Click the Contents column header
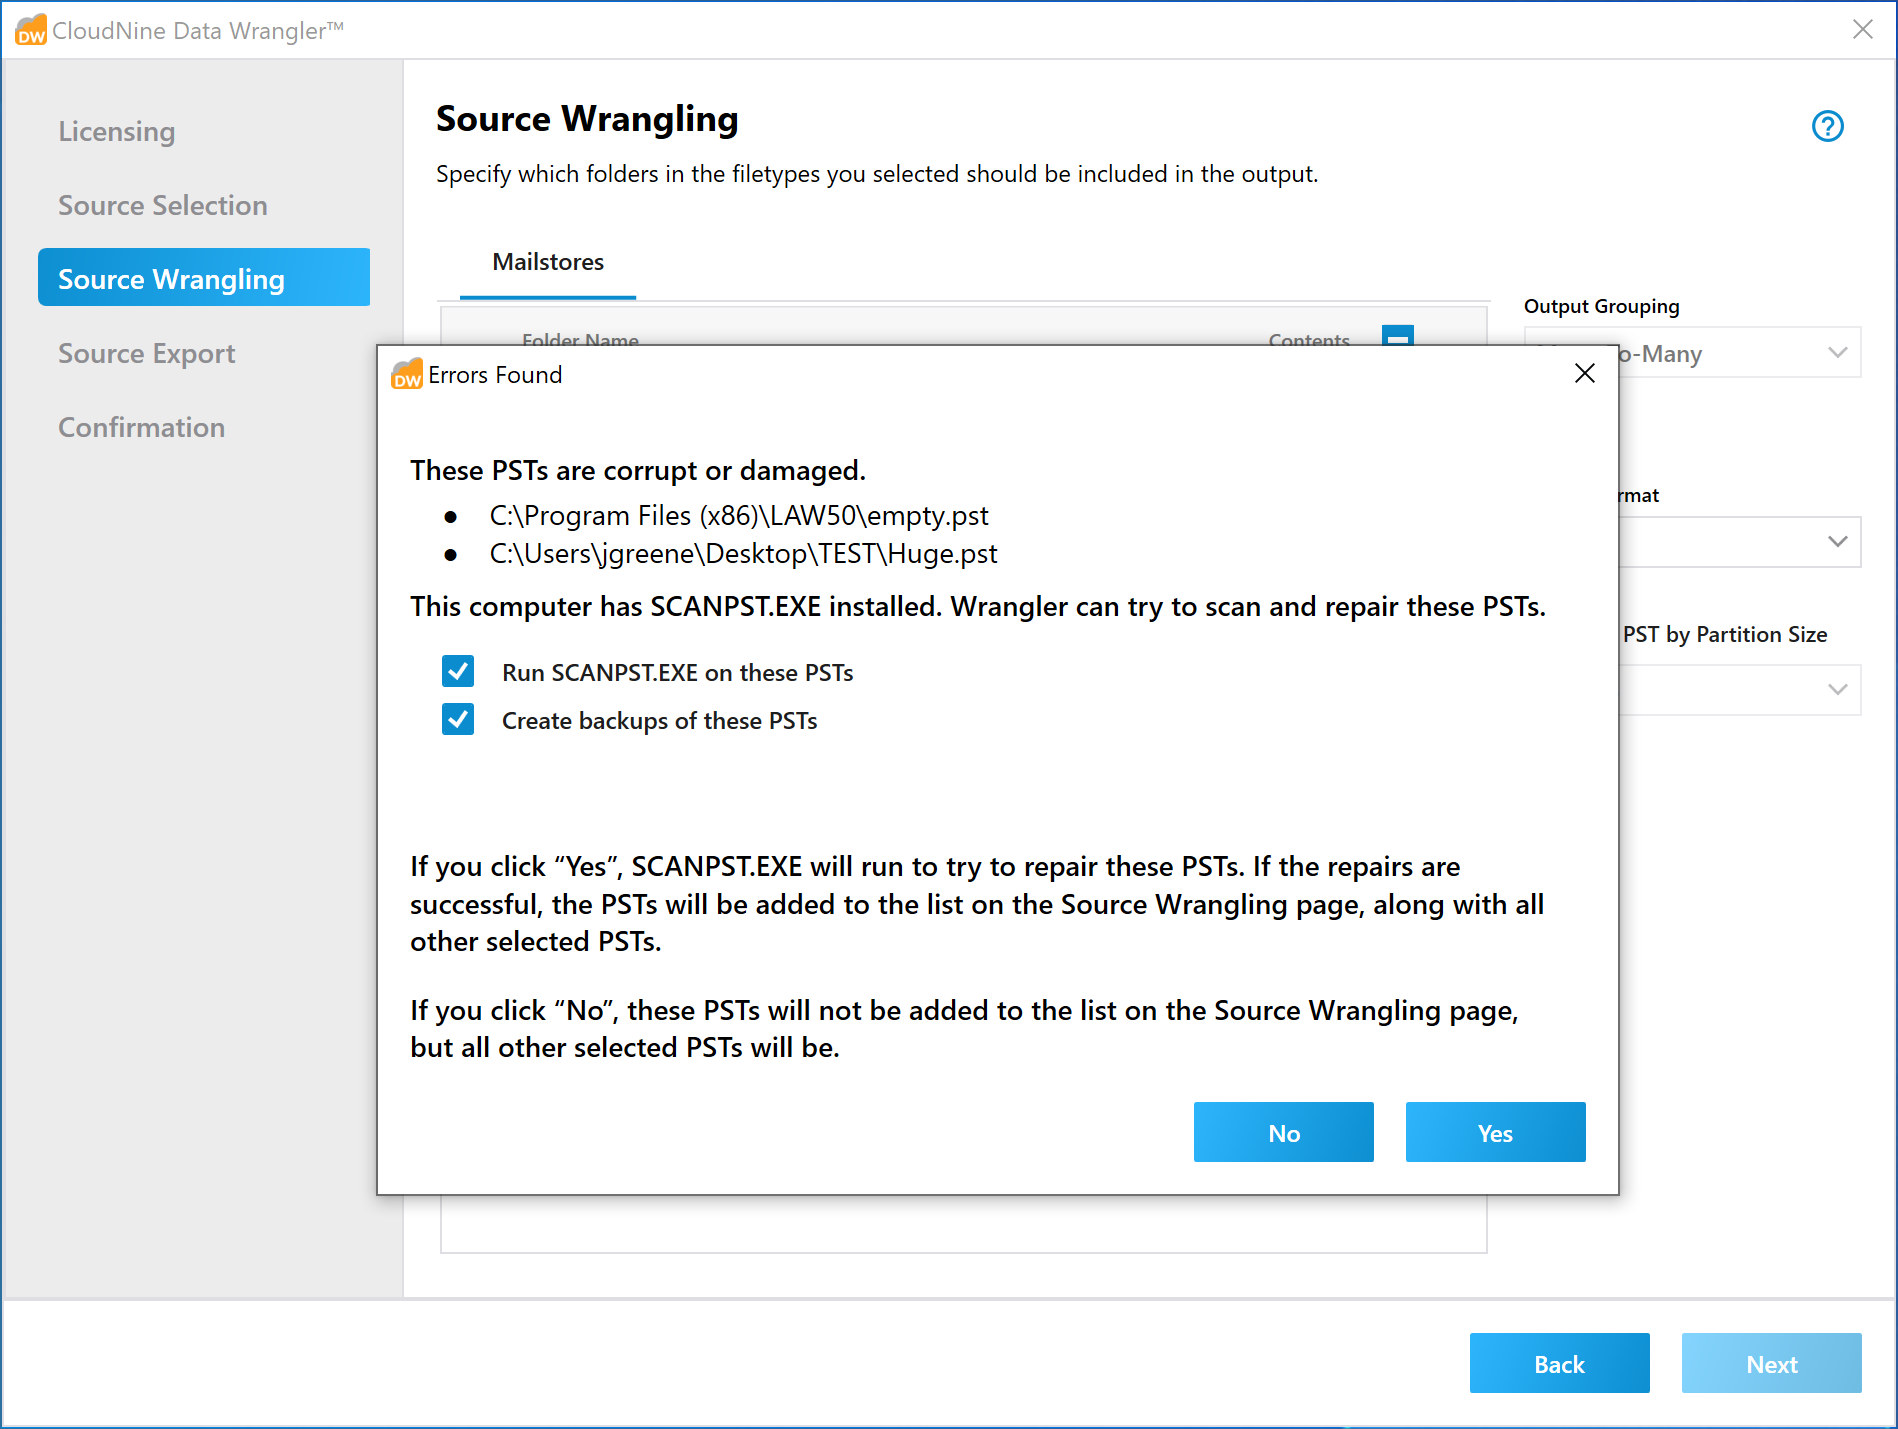This screenshot has height=1429, width=1898. (x=1309, y=338)
